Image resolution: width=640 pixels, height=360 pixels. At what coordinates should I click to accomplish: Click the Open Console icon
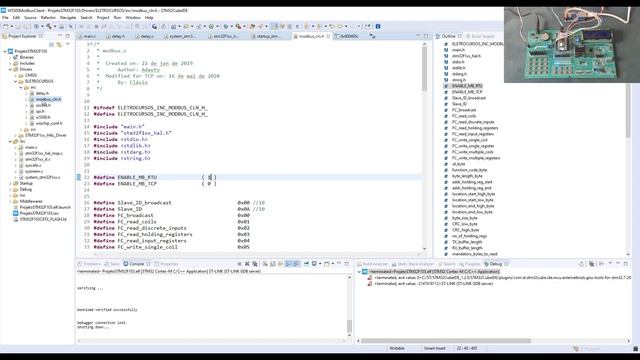[x=327, y=264]
